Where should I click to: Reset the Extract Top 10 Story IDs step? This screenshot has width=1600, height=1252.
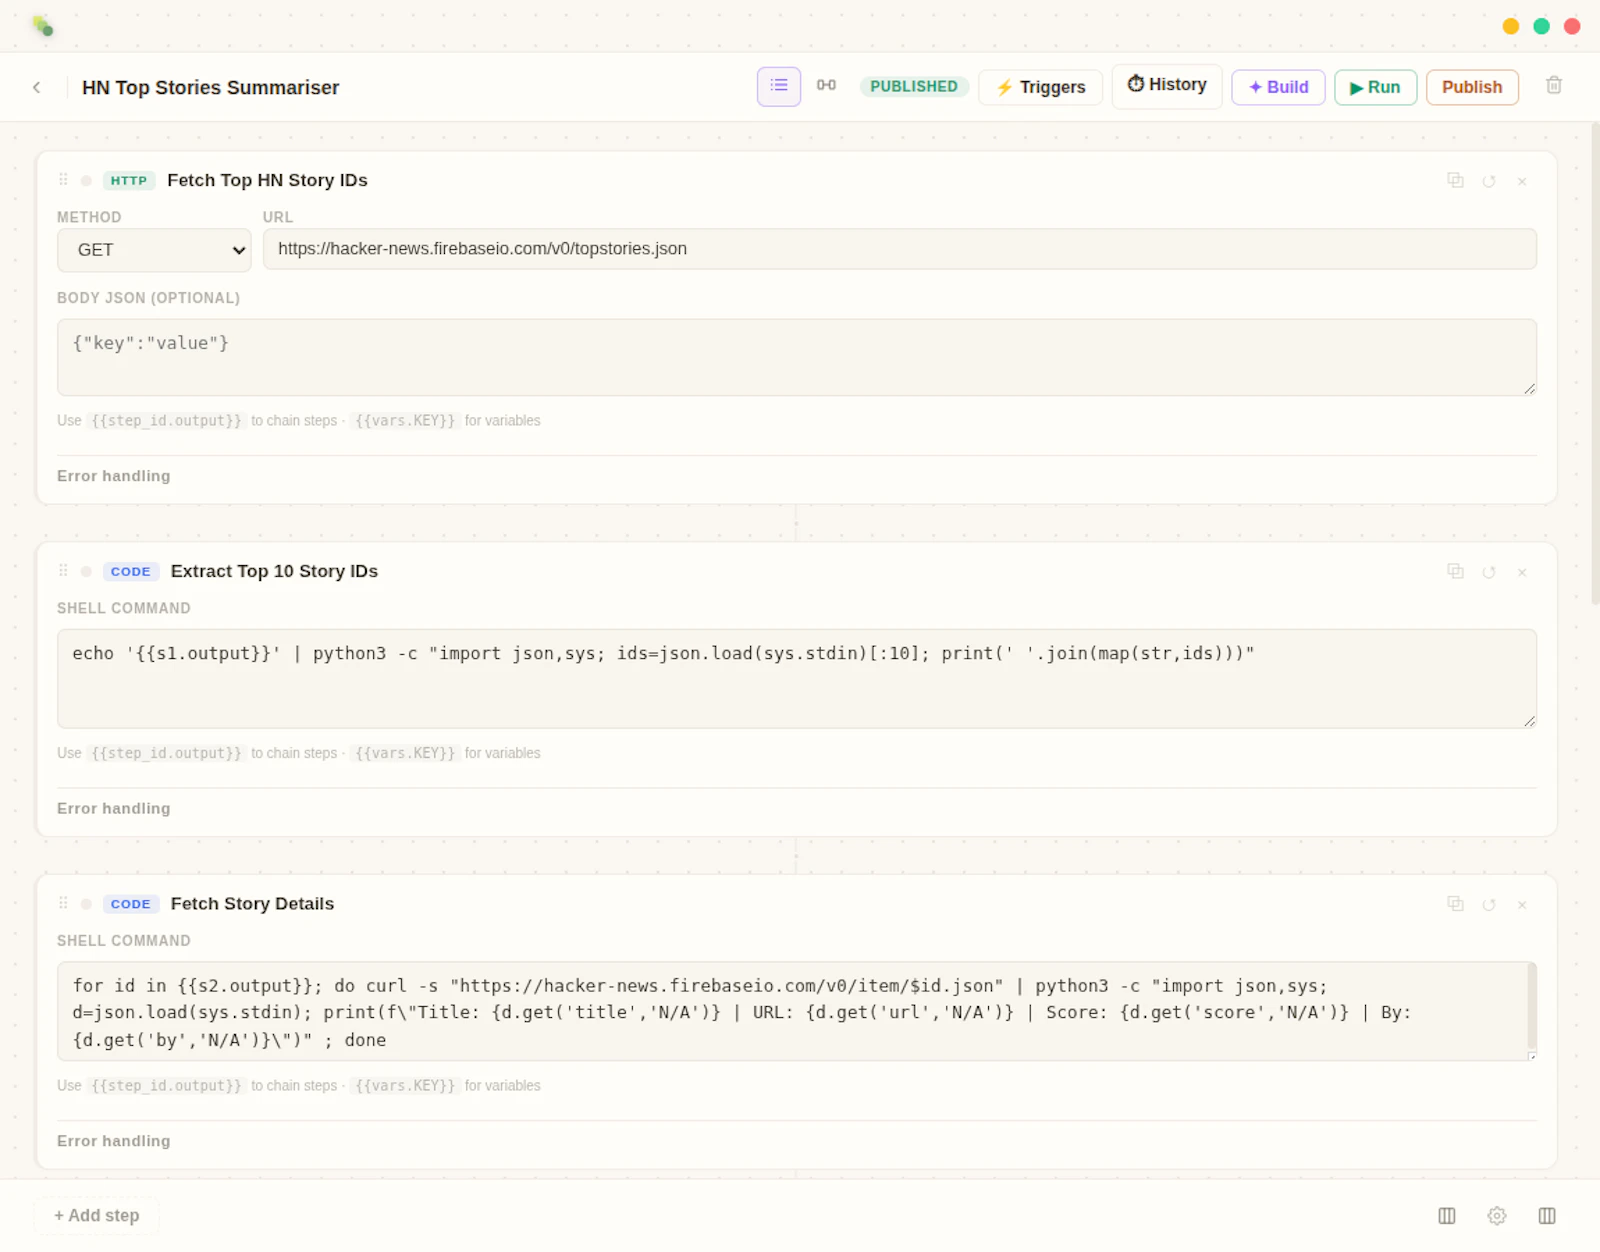click(x=1489, y=572)
